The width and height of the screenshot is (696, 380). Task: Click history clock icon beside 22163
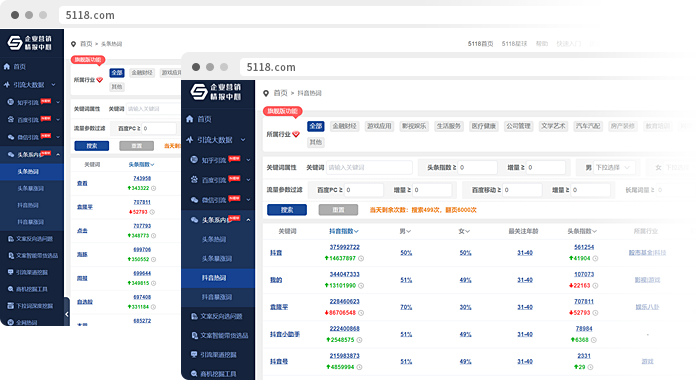click(595, 285)
